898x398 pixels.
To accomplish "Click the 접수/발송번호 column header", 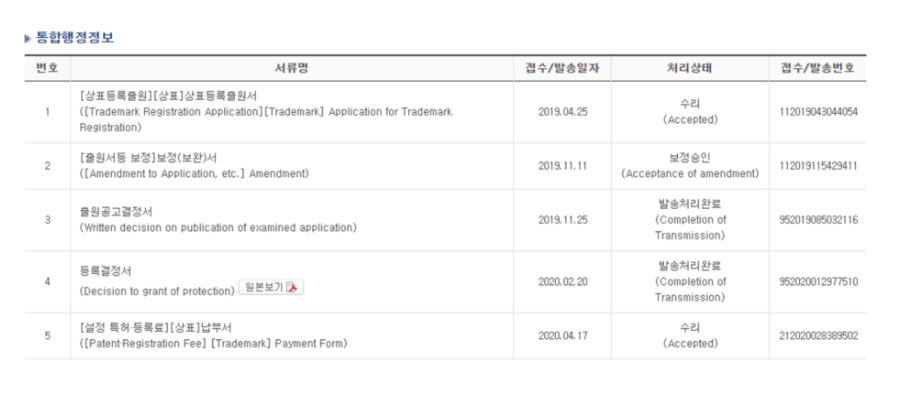I will (817, 69).
